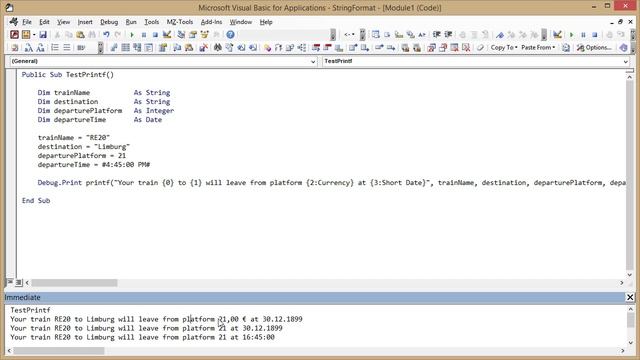Open the Debug menu
The height and width of the screenshot is (360, 640).
pos(109,22)
